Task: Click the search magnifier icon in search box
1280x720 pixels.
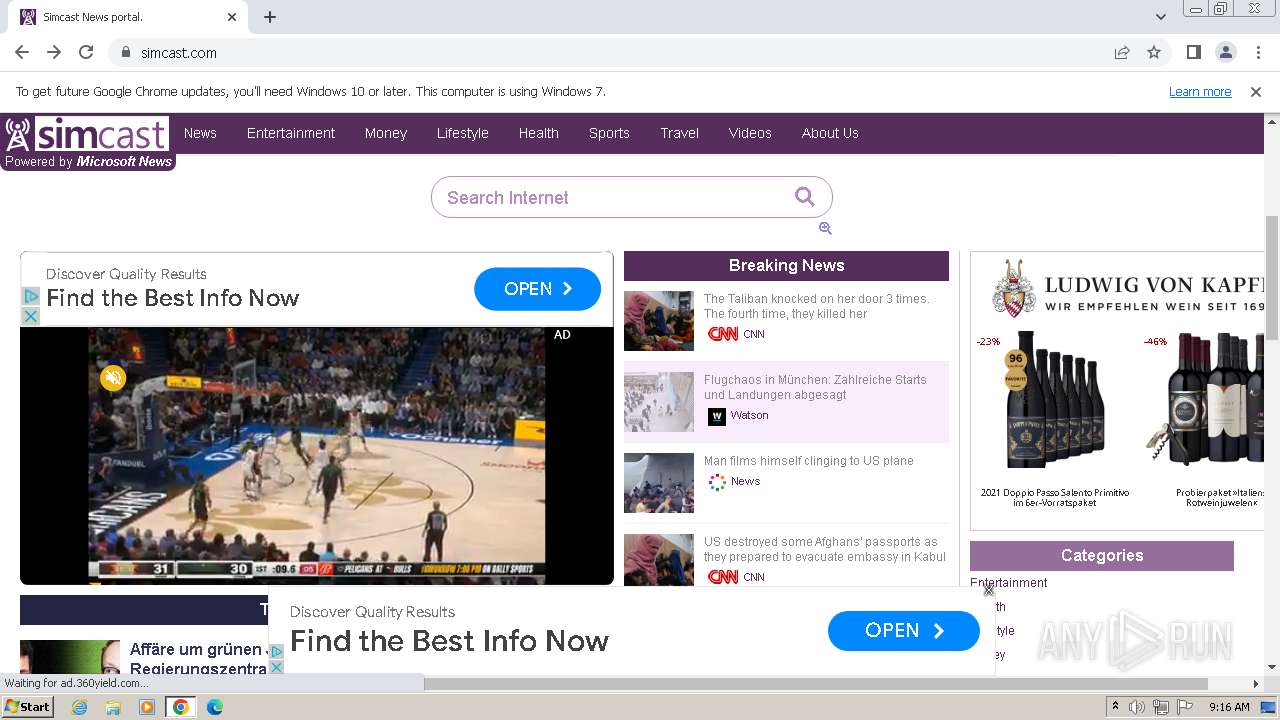Action: 805,197
